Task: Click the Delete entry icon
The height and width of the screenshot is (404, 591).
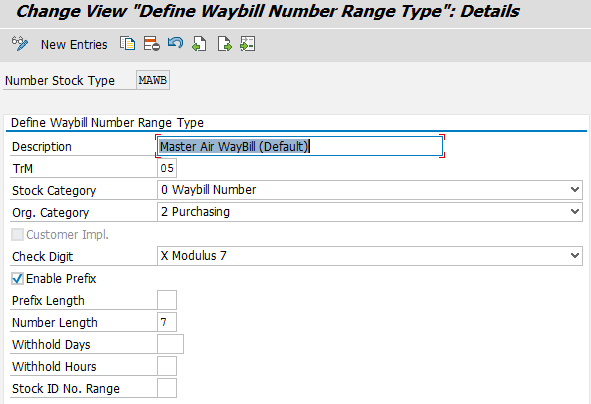Action: tap(152, 44)
